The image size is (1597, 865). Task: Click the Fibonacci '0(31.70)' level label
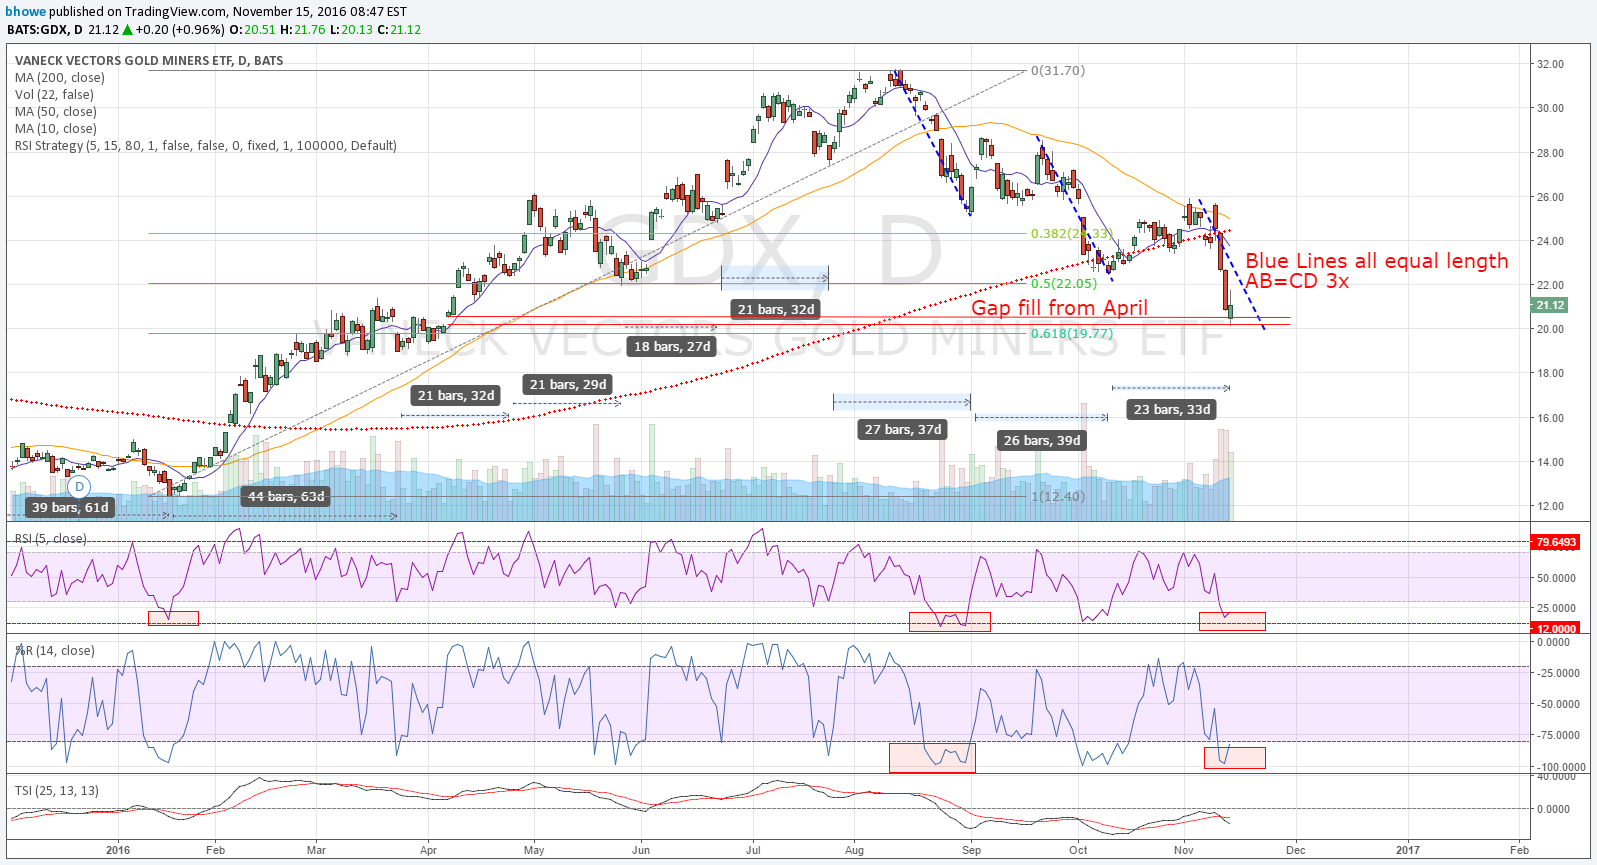coord(1058,71)
